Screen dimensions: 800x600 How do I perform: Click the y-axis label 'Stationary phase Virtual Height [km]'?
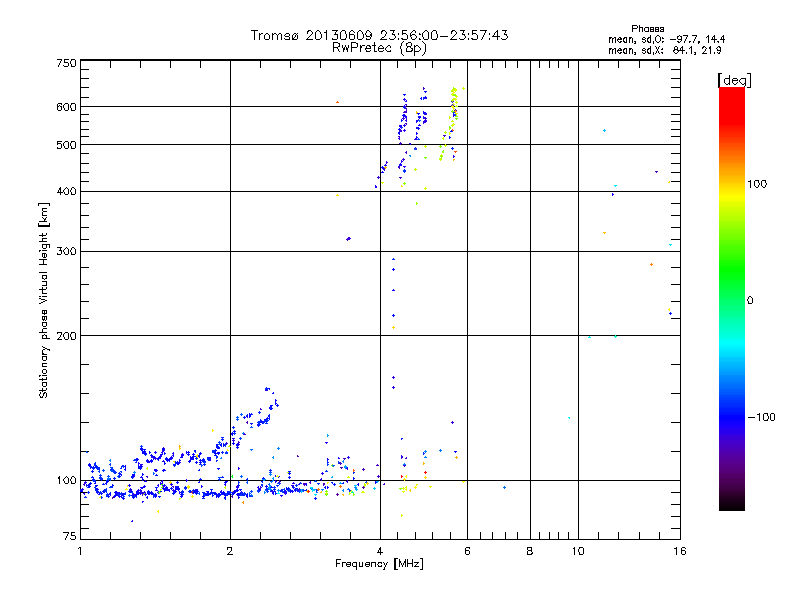click(44, 300)
